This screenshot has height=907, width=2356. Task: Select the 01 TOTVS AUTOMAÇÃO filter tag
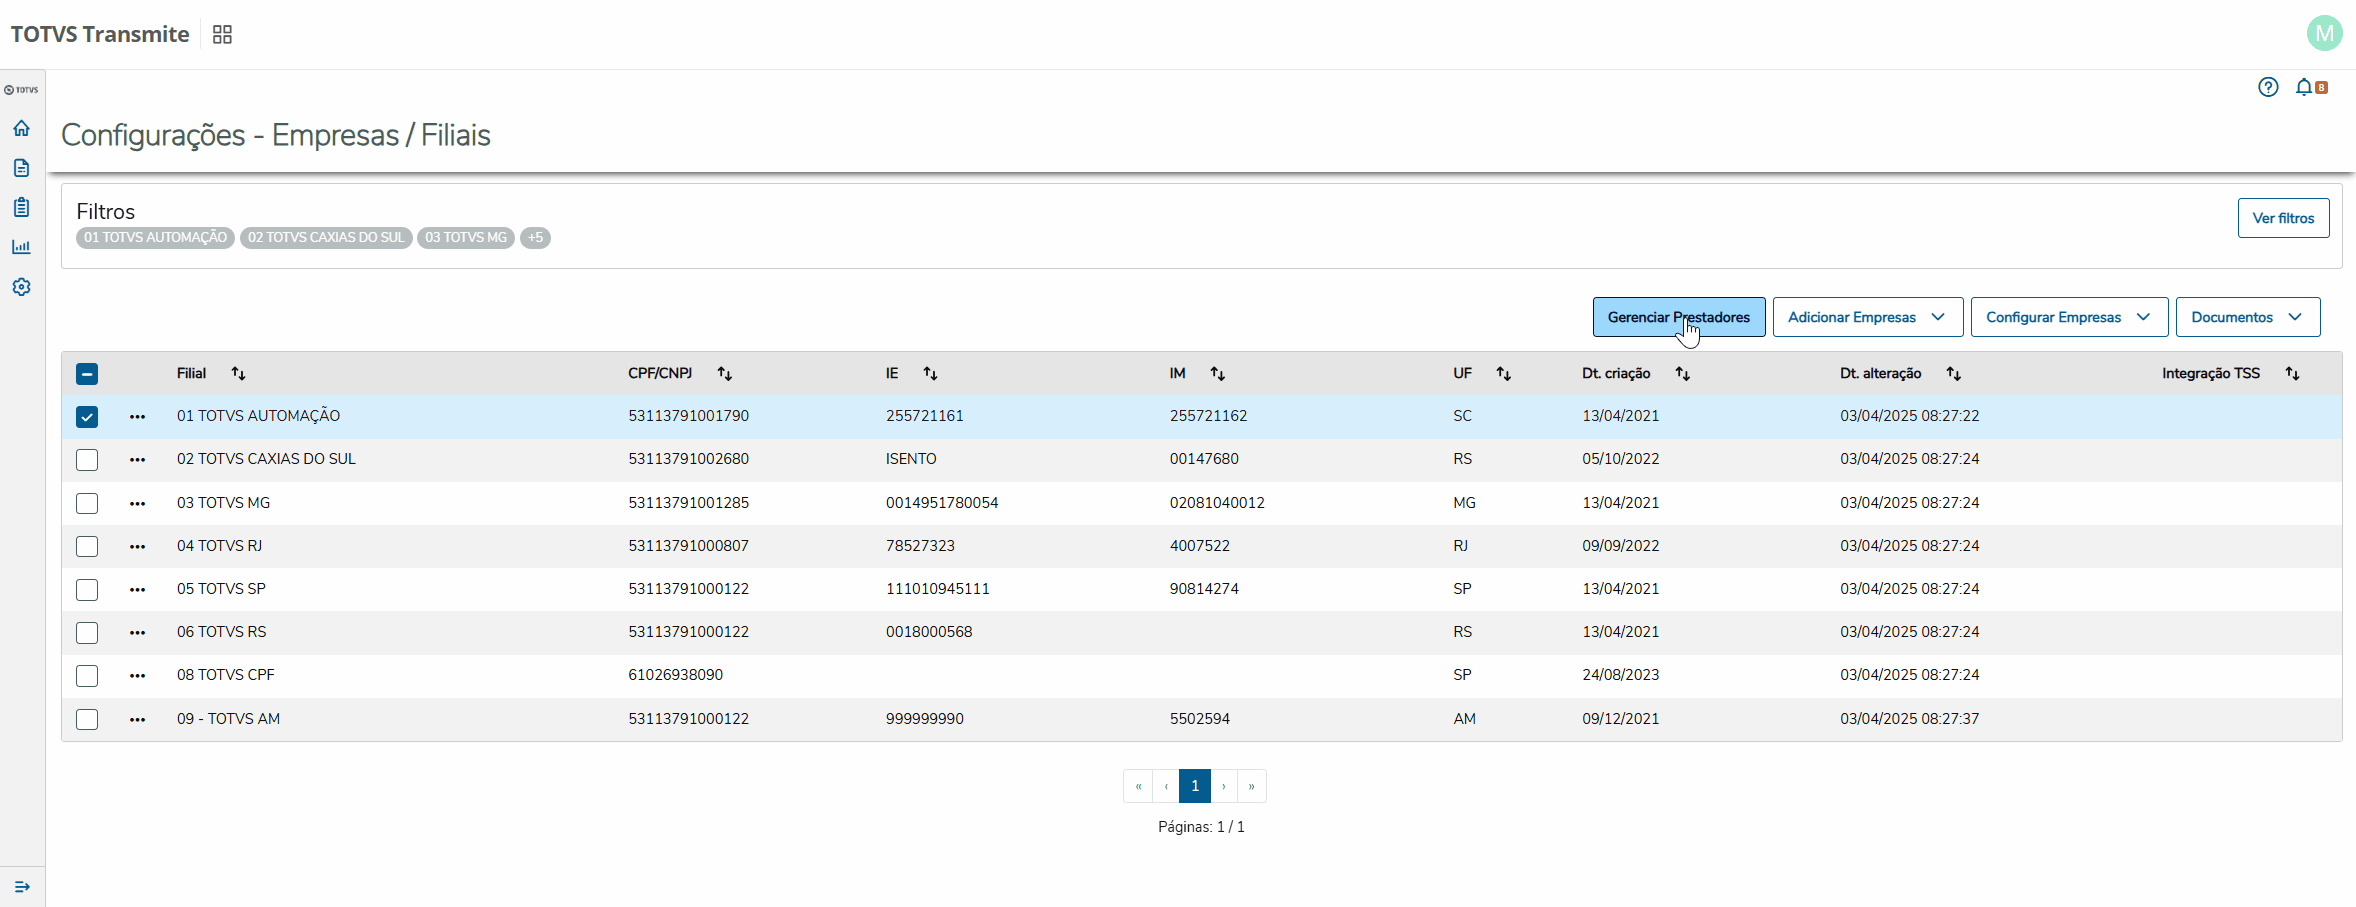pyautogui.click(x=155, y=238)
